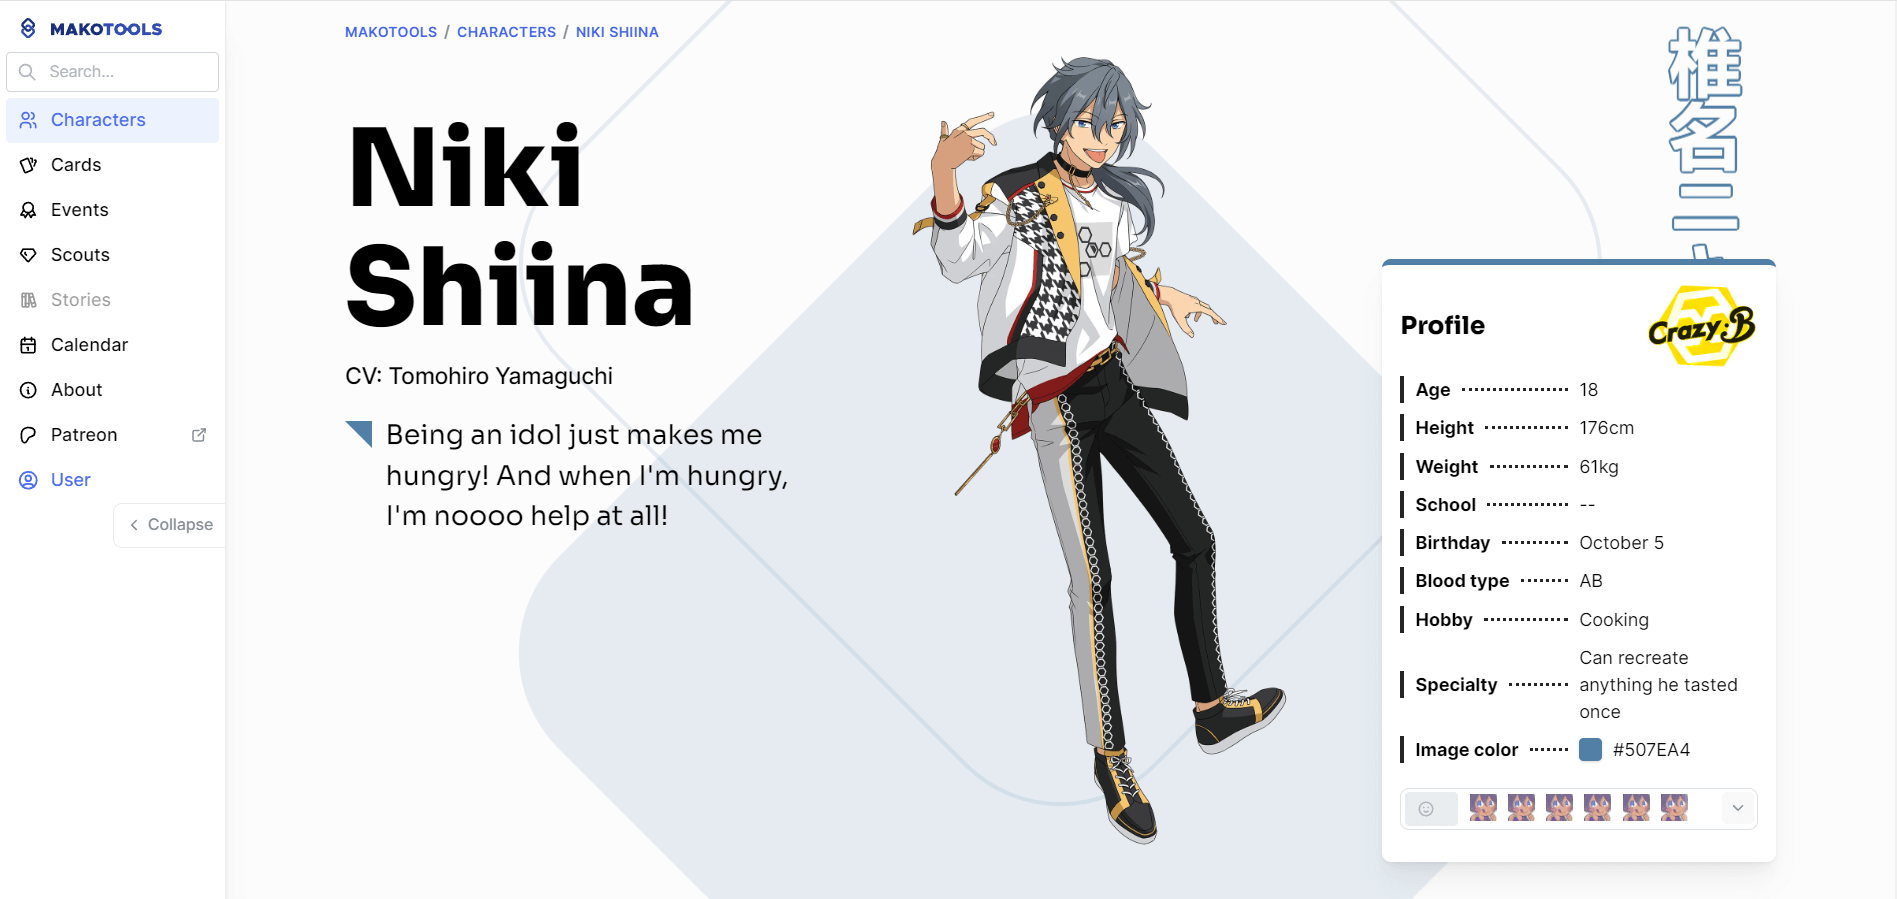
Task: Click the #507EA4 image color swatch
Action: (x=1590, y=749)
